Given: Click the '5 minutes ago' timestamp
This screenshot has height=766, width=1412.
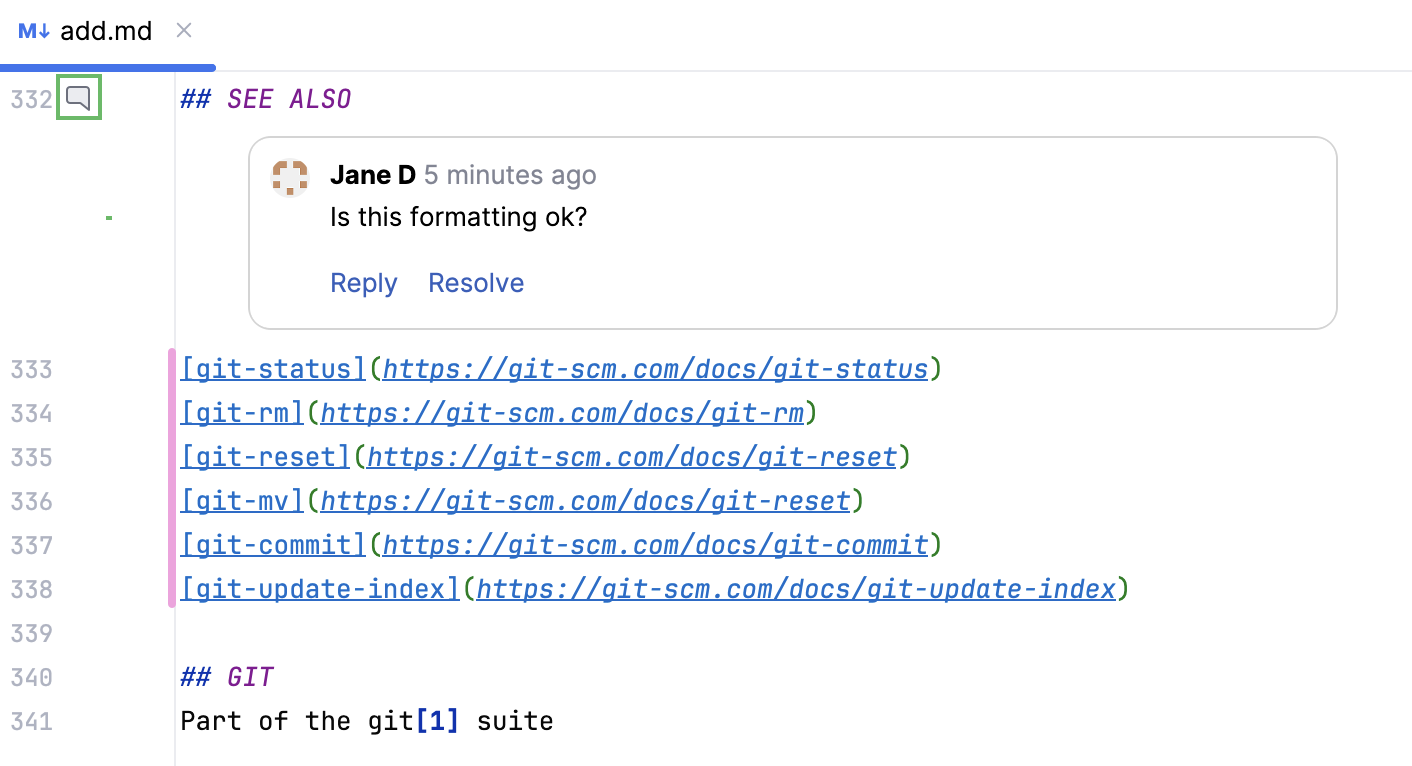Looking at the screenshot, I should [509, 174].
